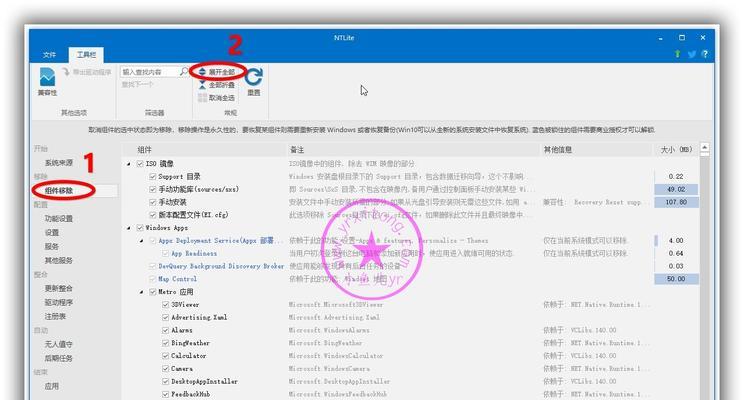The width and height of the screenshot is (744, 400).
Task: Open 更新整合 in the sidebar
Action: click(x=59, y=288)
